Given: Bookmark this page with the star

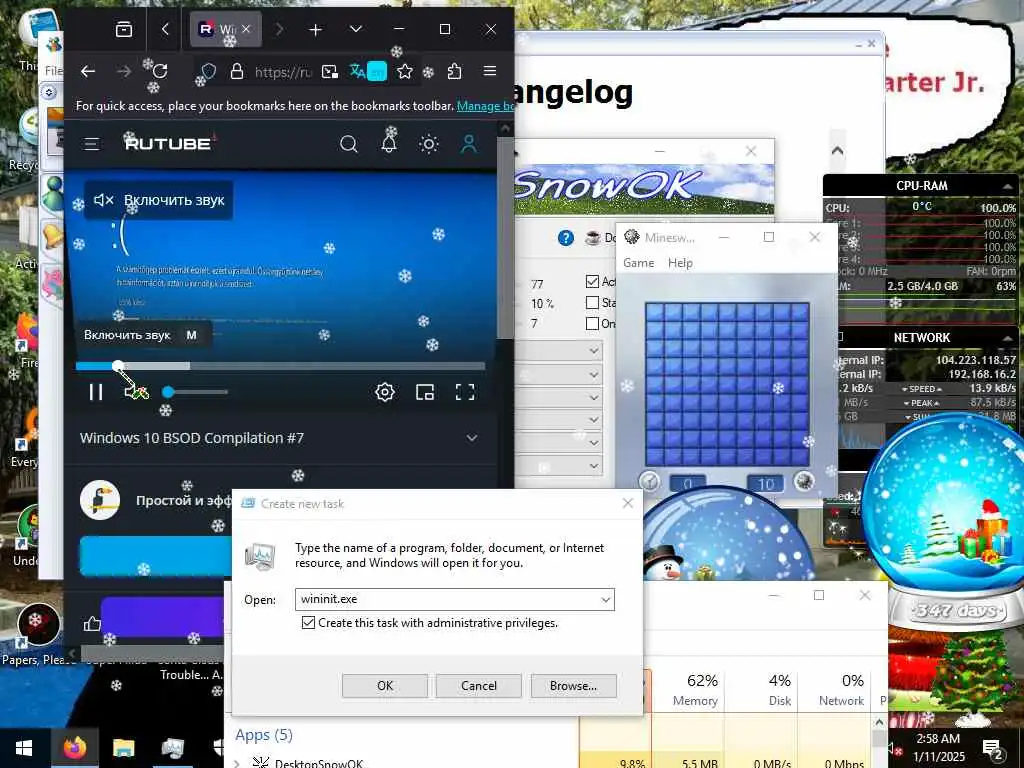Looking at the screenshot, I should coord(405,71).
